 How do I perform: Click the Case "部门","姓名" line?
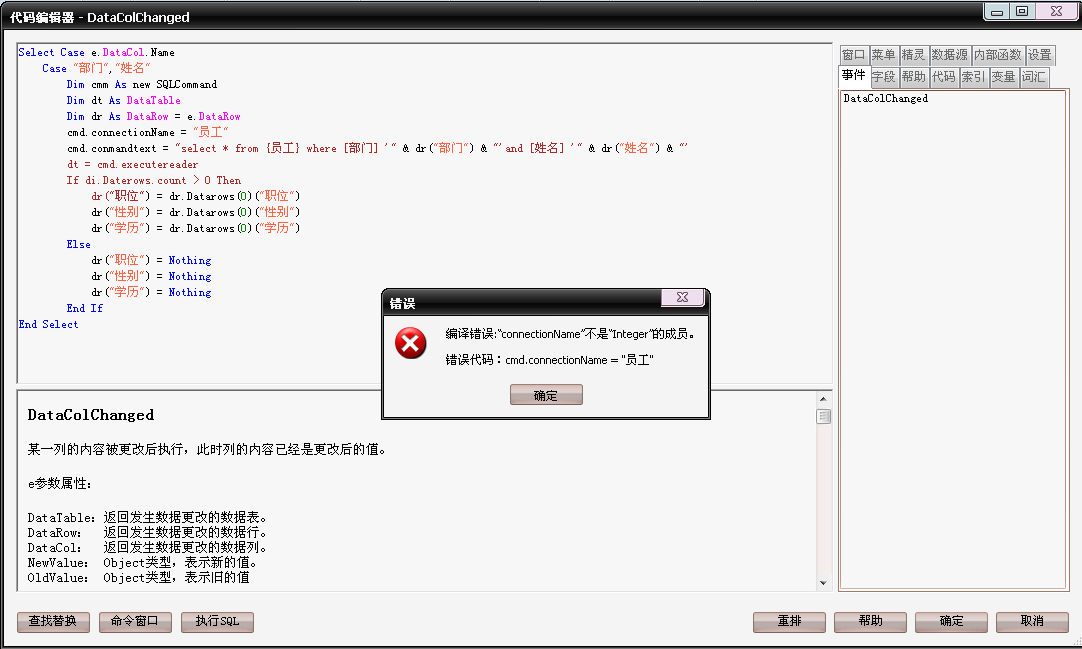click(x=96, y=68)
